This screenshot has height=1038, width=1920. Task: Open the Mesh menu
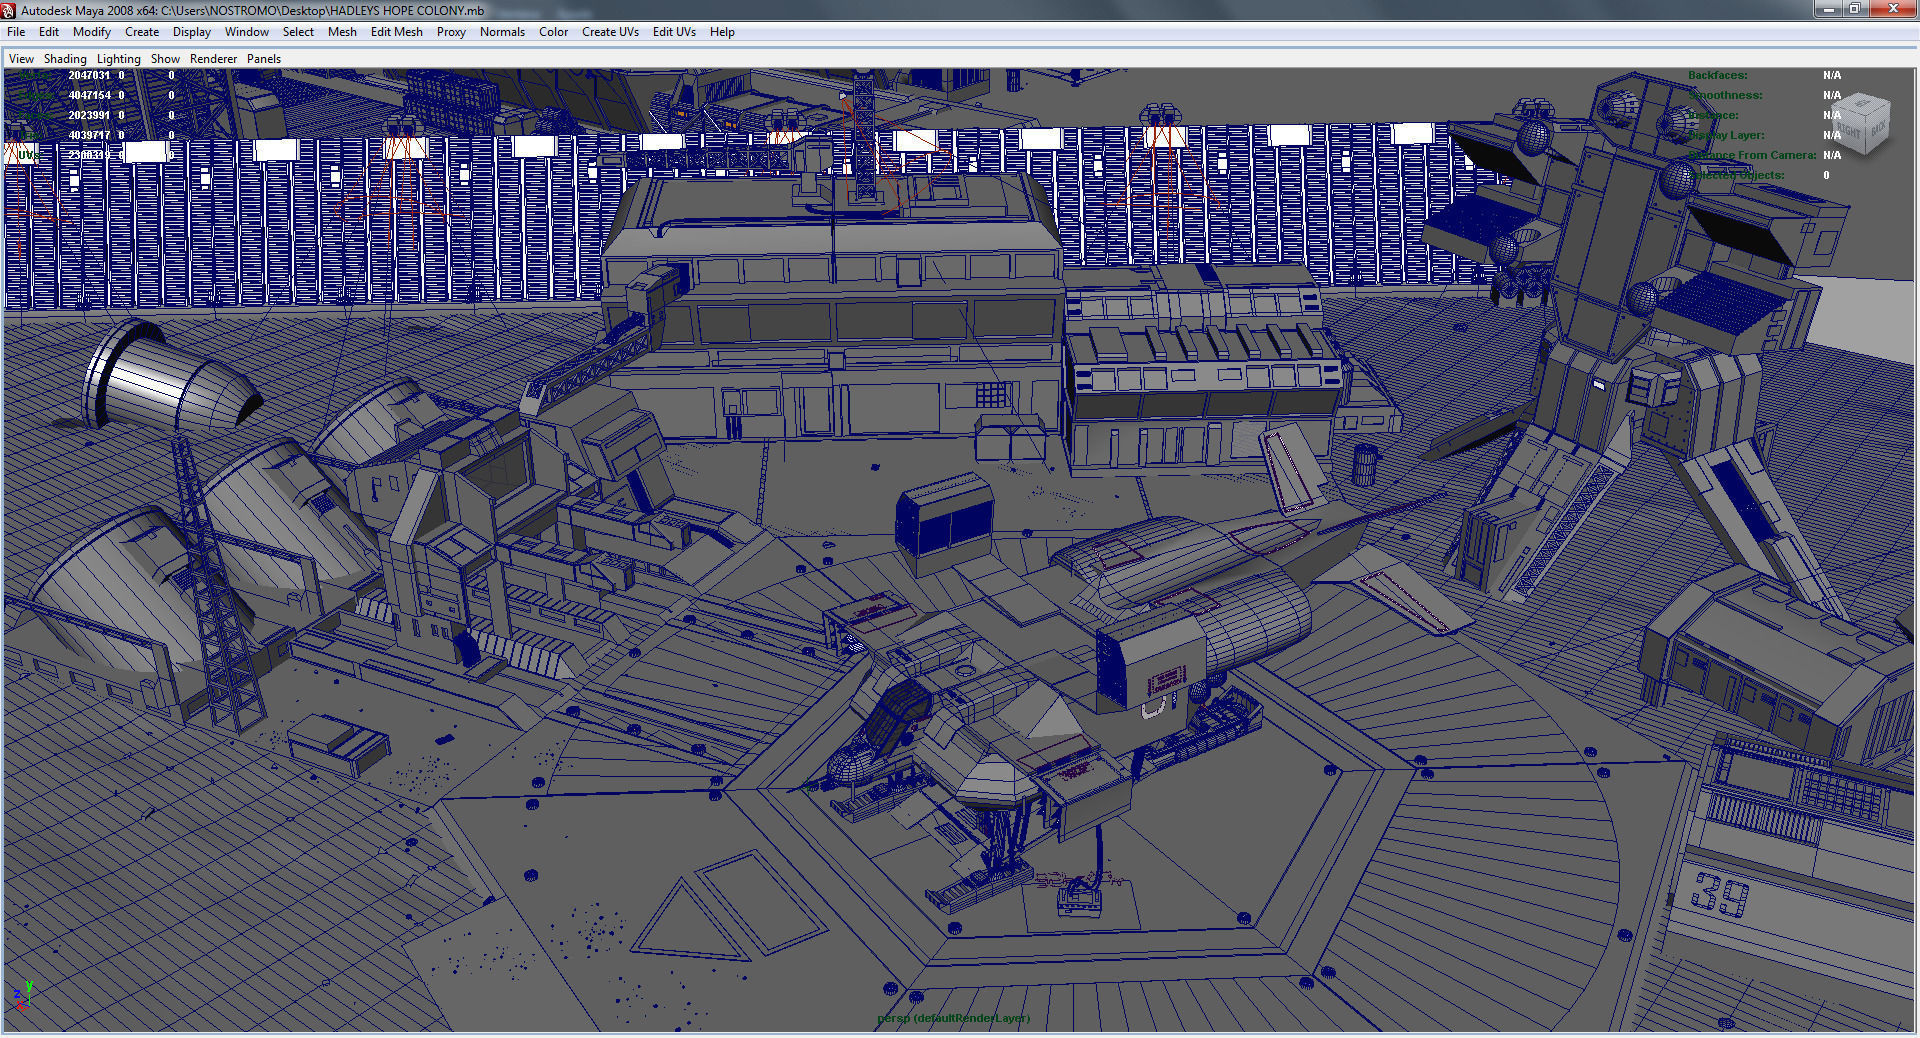click(342, 32)
